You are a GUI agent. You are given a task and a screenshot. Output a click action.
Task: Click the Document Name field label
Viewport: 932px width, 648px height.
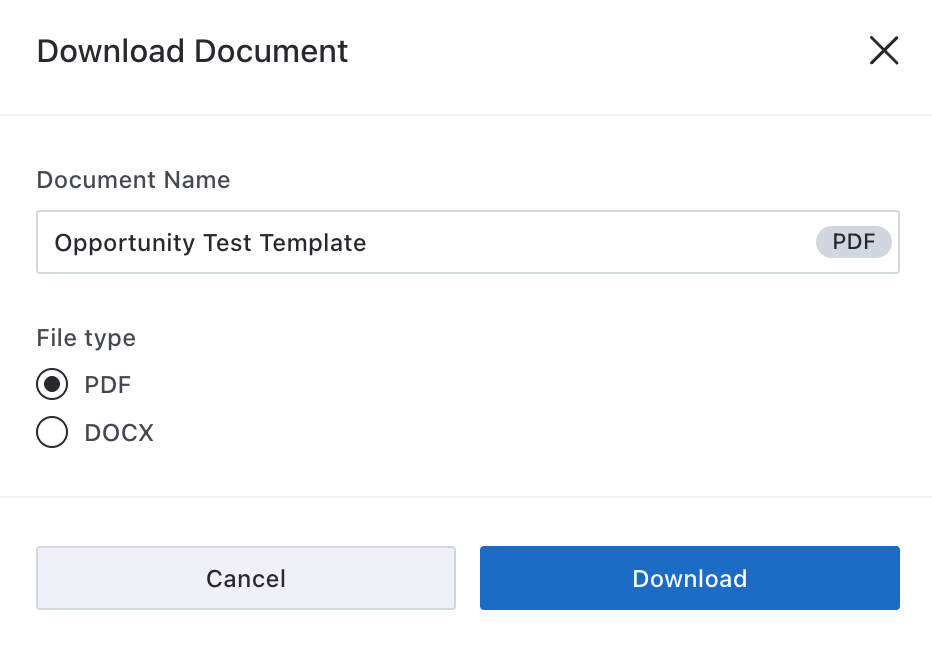pyautogui.click(x=133, y=180)
